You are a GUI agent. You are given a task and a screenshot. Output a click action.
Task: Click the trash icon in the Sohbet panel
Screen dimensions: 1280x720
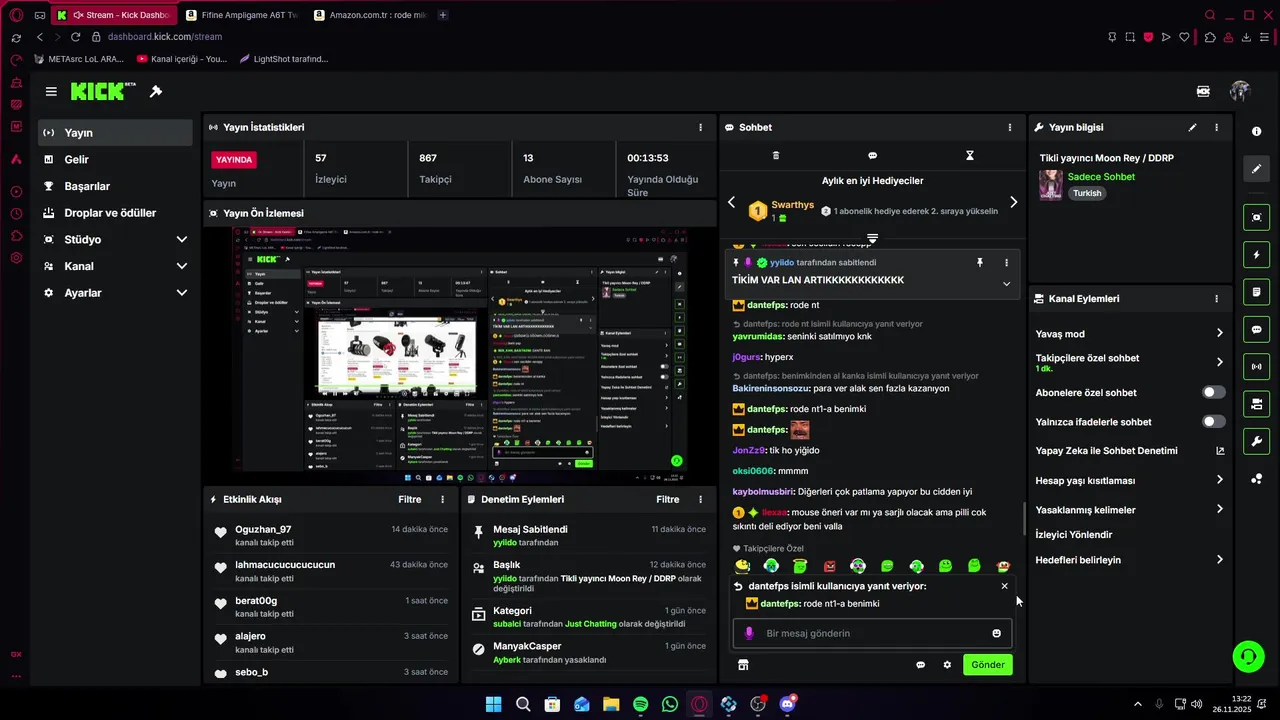(776, 156)
